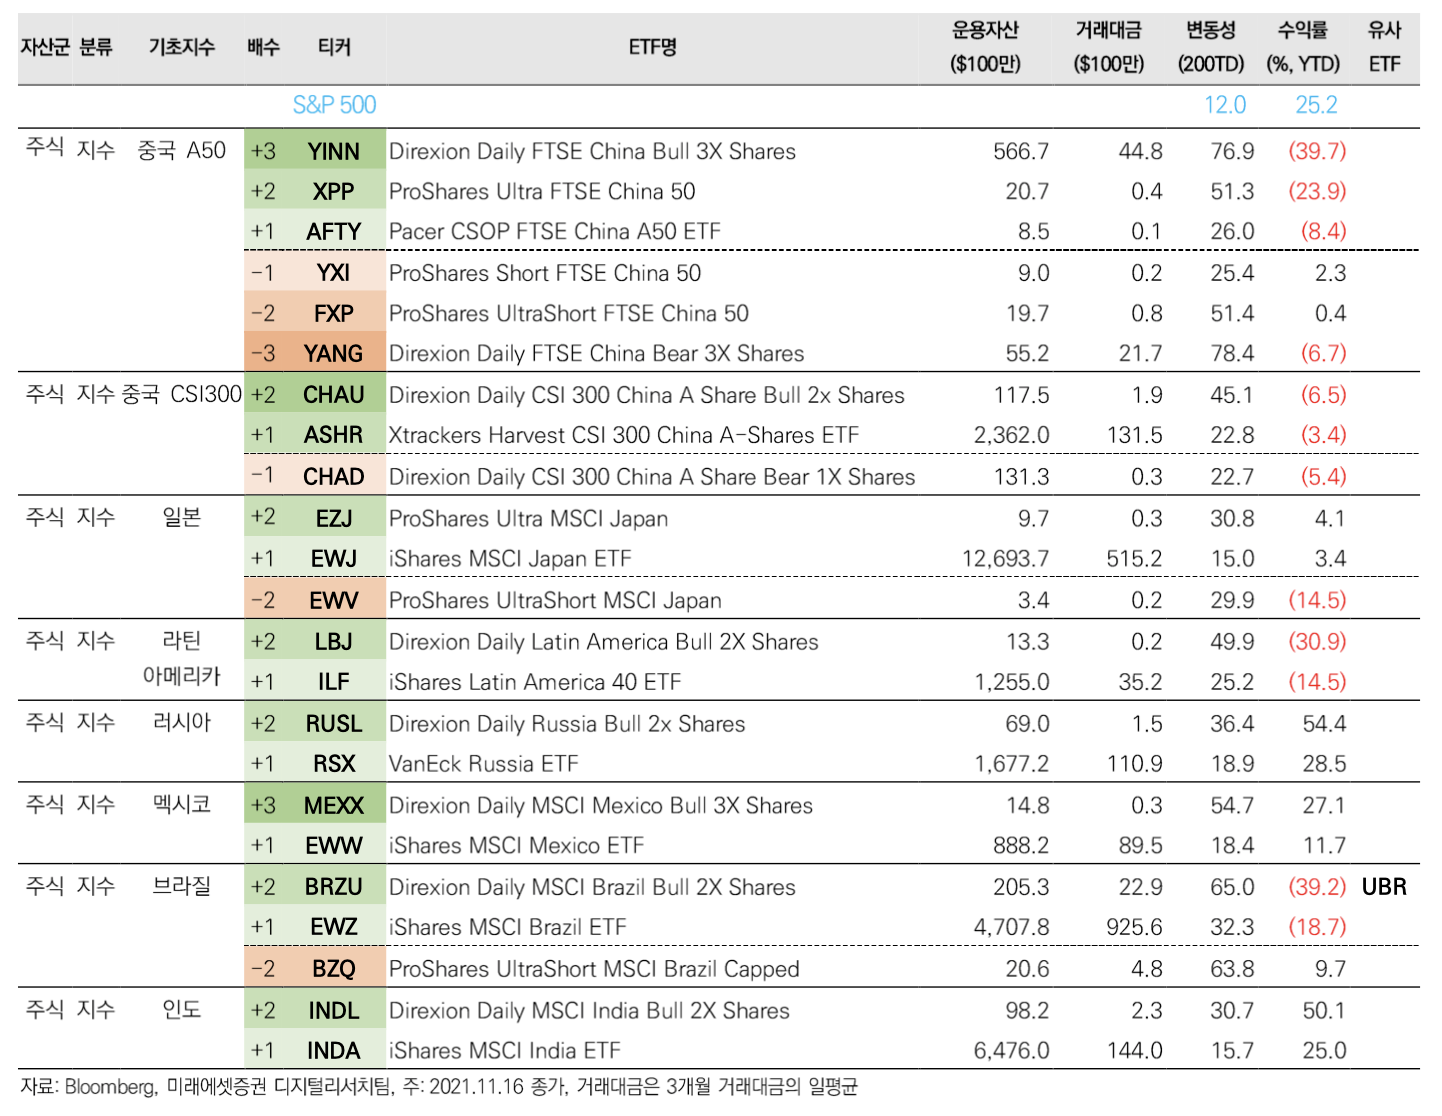Click the 일본 index label
This screenshot has width=1442, height=1116.
(182, 517)
